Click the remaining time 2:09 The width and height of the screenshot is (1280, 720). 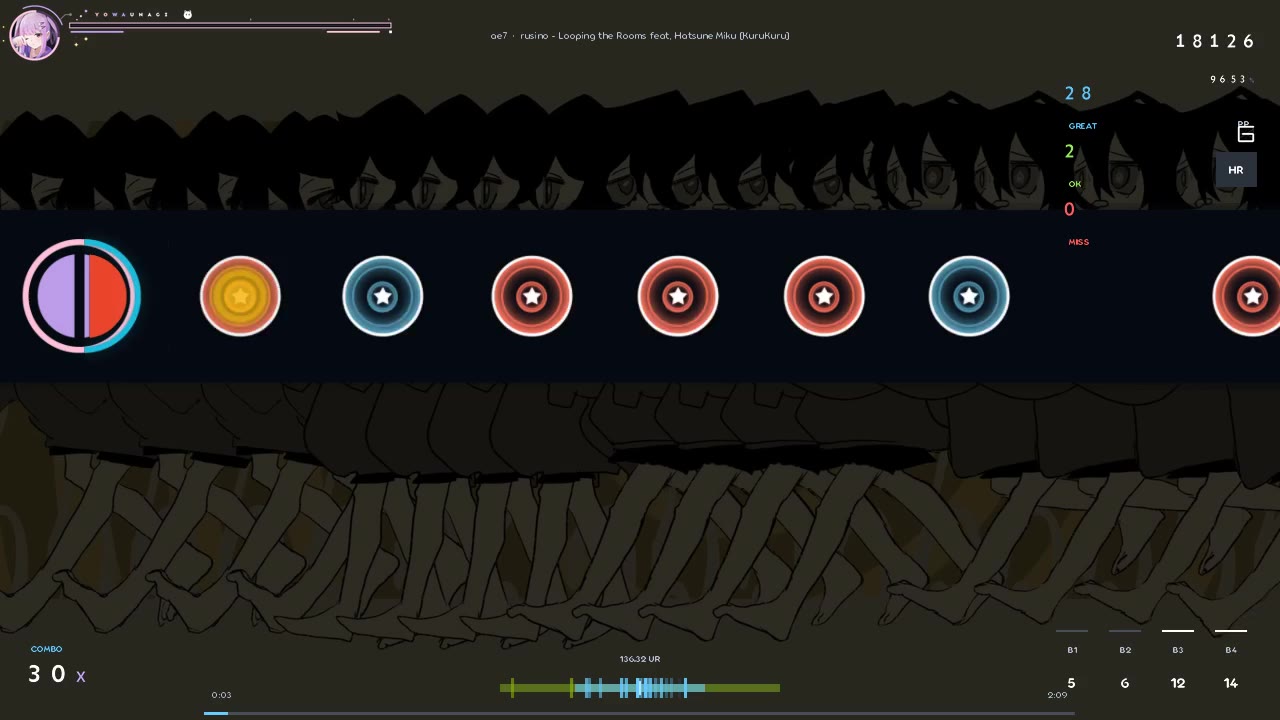1057,695
